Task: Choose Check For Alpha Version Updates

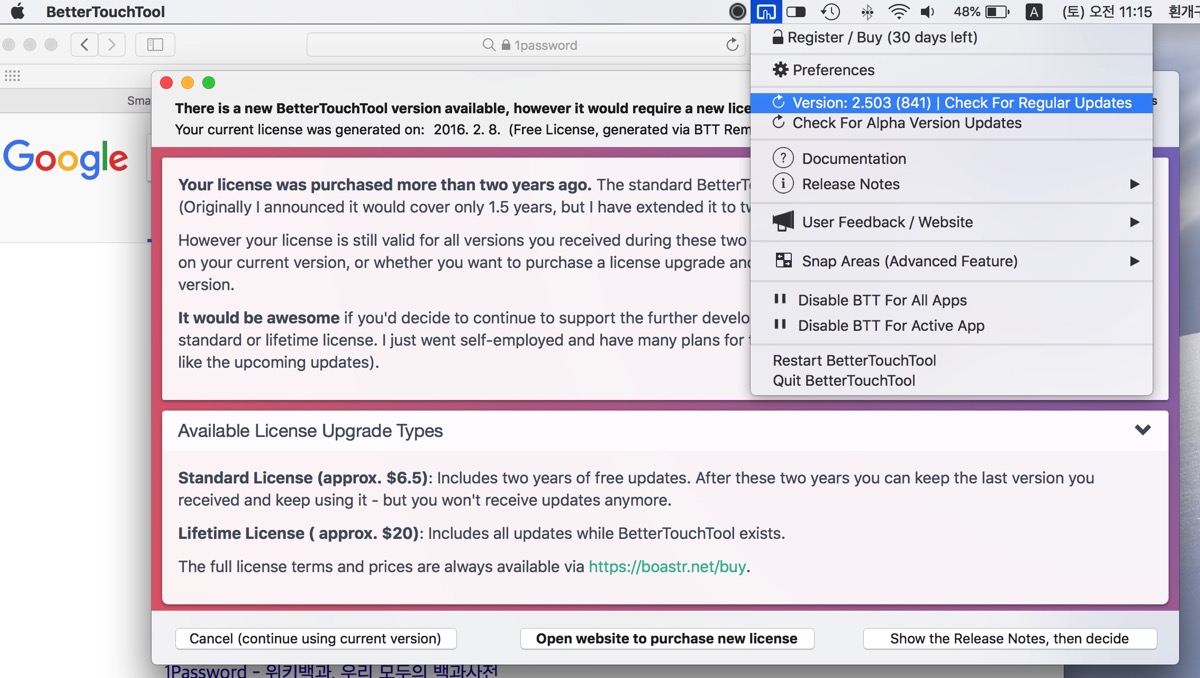Action: pyautogui.click(x=951, y=123)
